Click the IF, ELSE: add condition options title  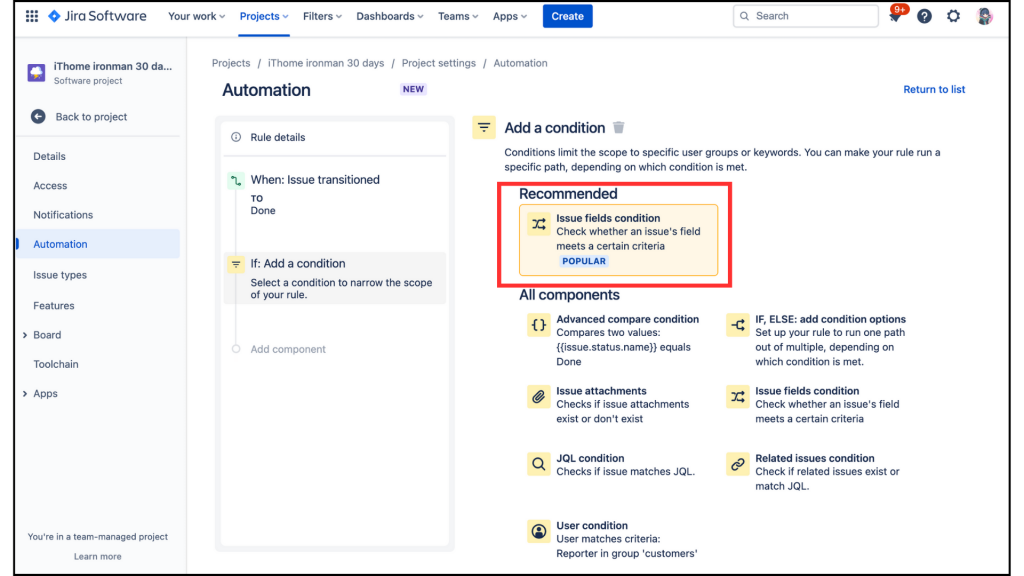[830, 319]
